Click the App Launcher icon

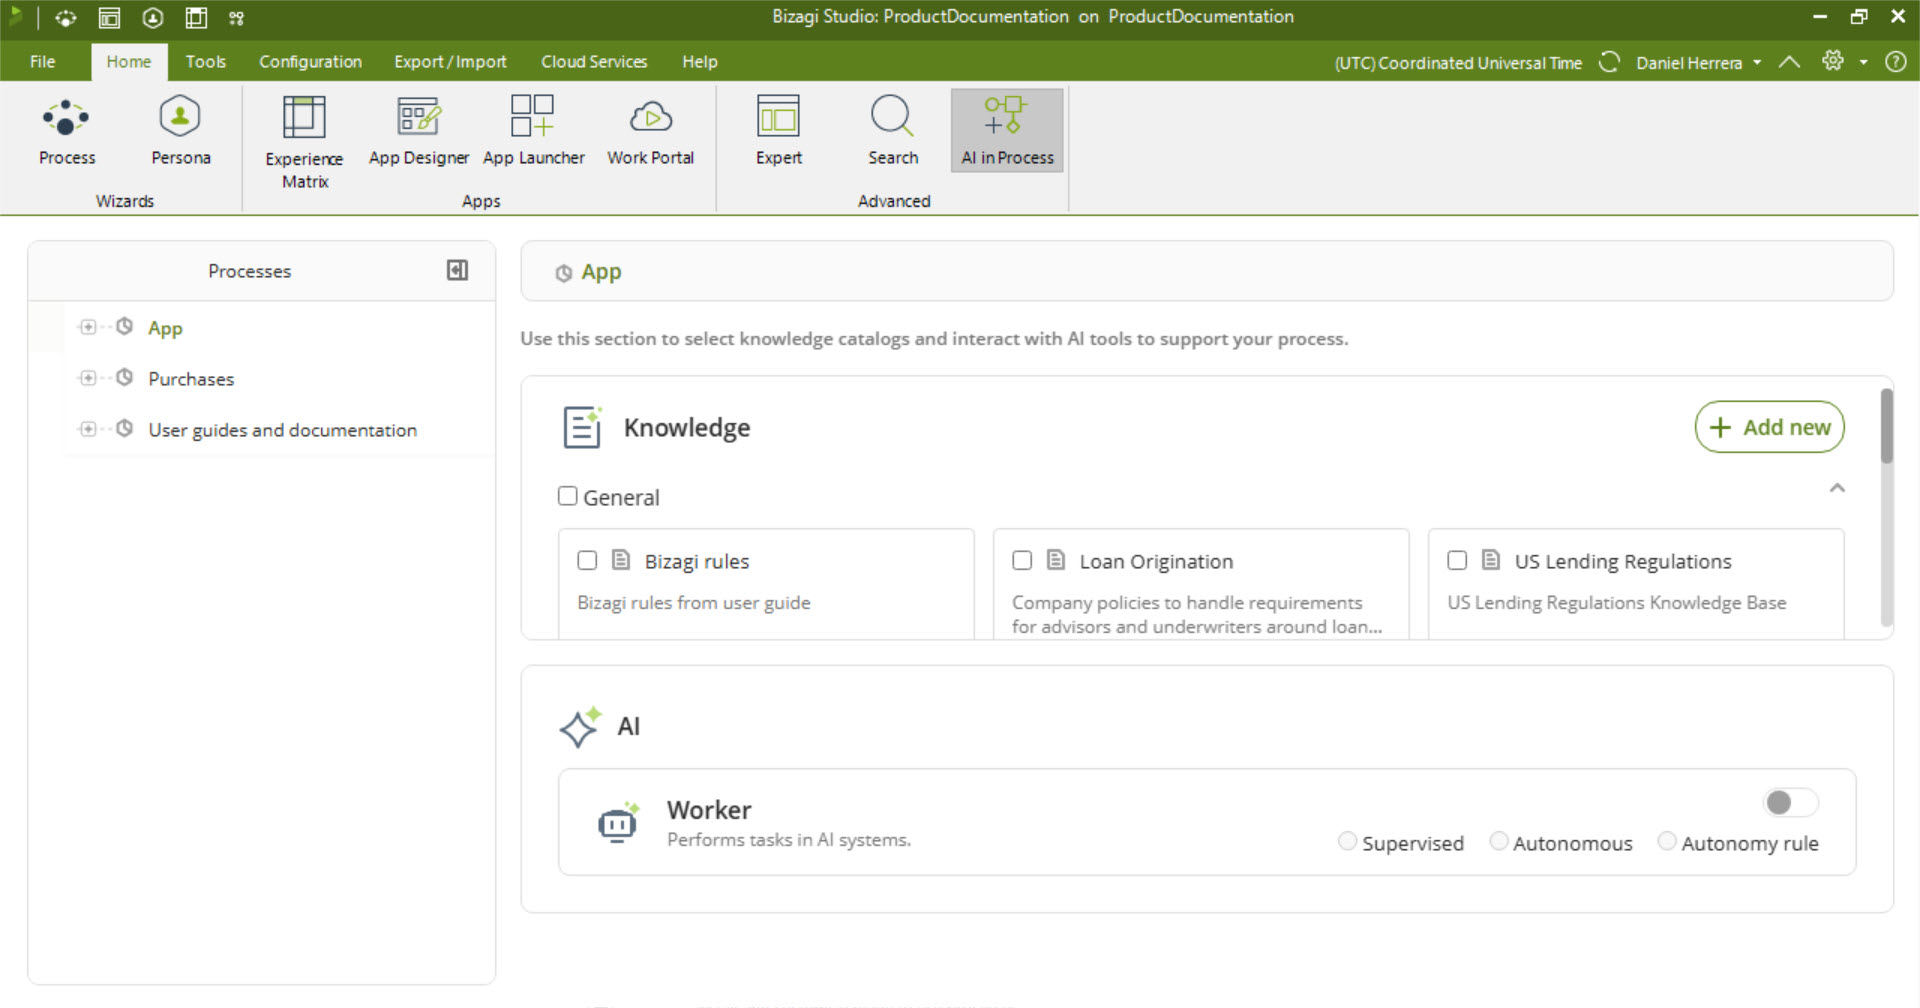pyautogui.click(x=533, y=131)
